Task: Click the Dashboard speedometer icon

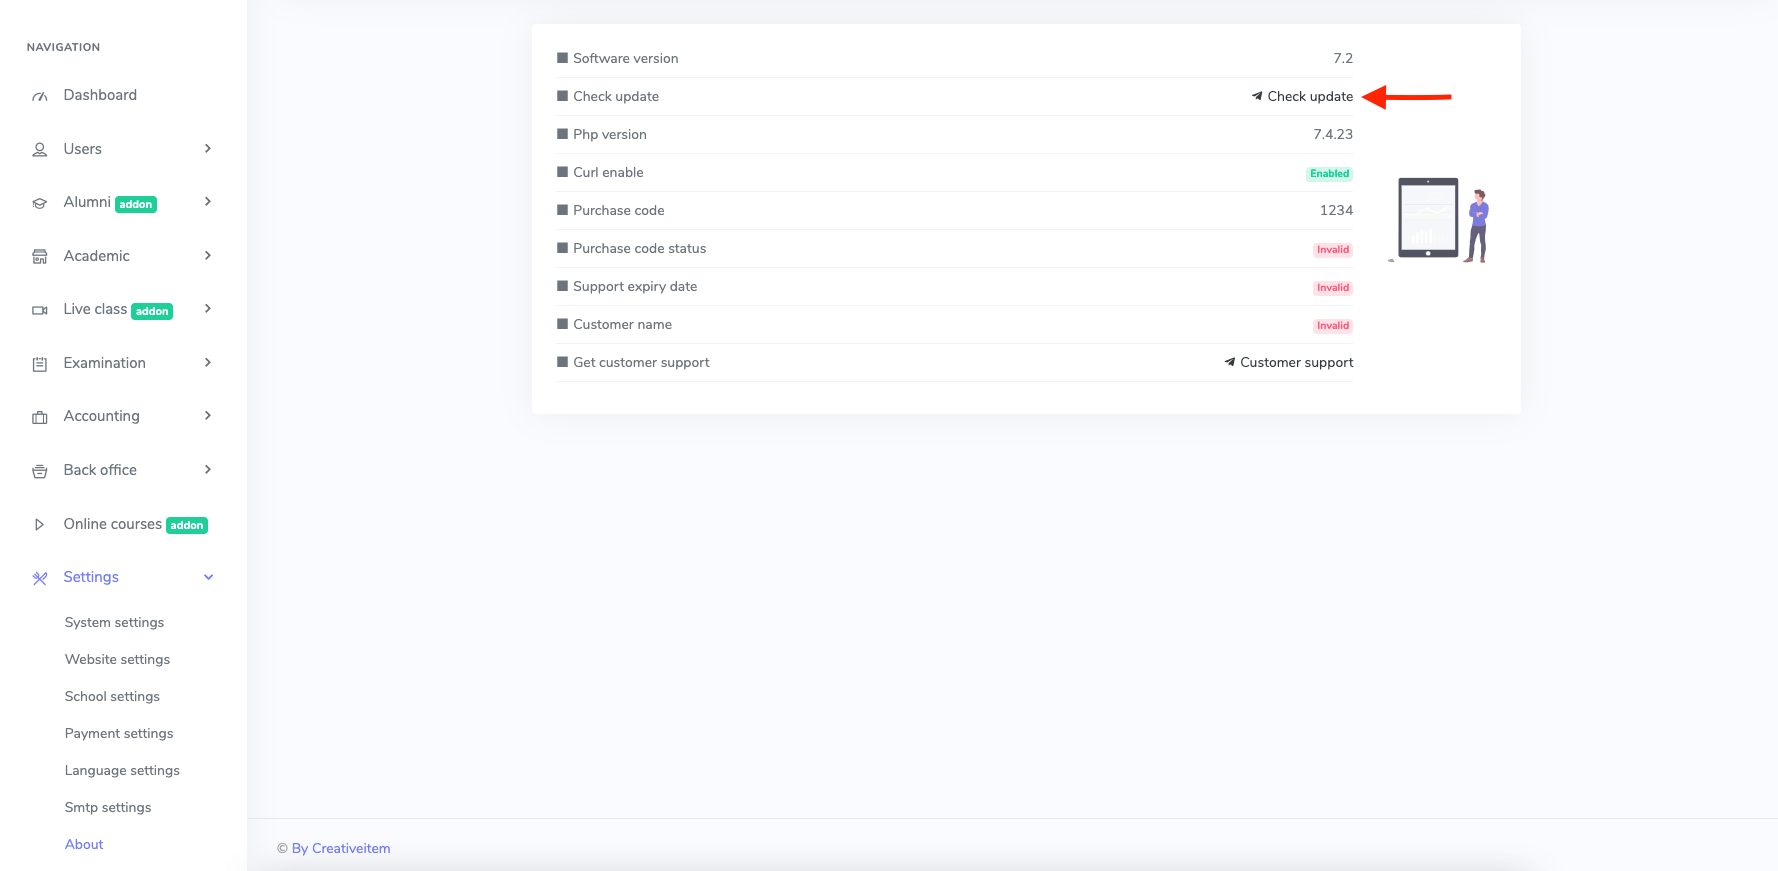Action: [40, 96]
